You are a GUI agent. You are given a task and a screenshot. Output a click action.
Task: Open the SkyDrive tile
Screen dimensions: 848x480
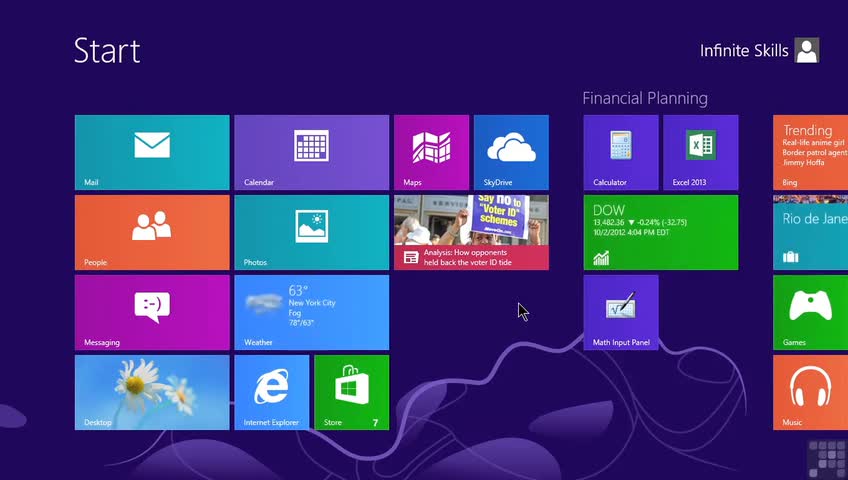pyautogui.click(x=511, y=152)
